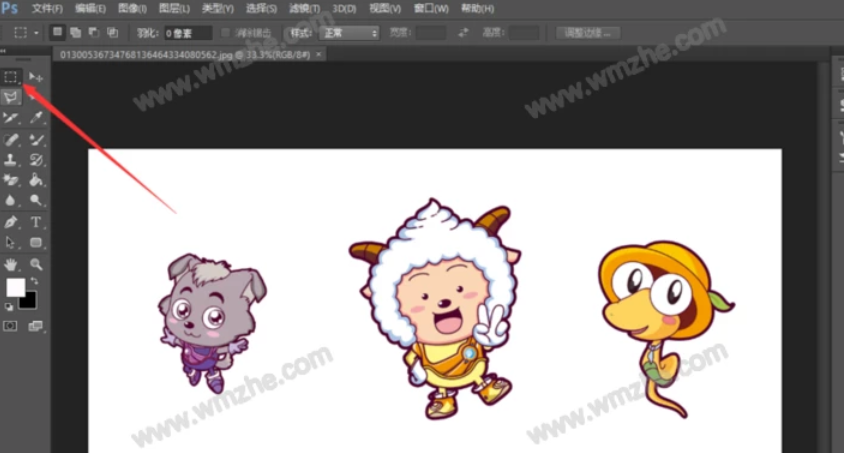This screenshot has height=453, width=844.
Task: Open the tool preset picker arrow
Action: pyautogui.click(x=36, y=33)
